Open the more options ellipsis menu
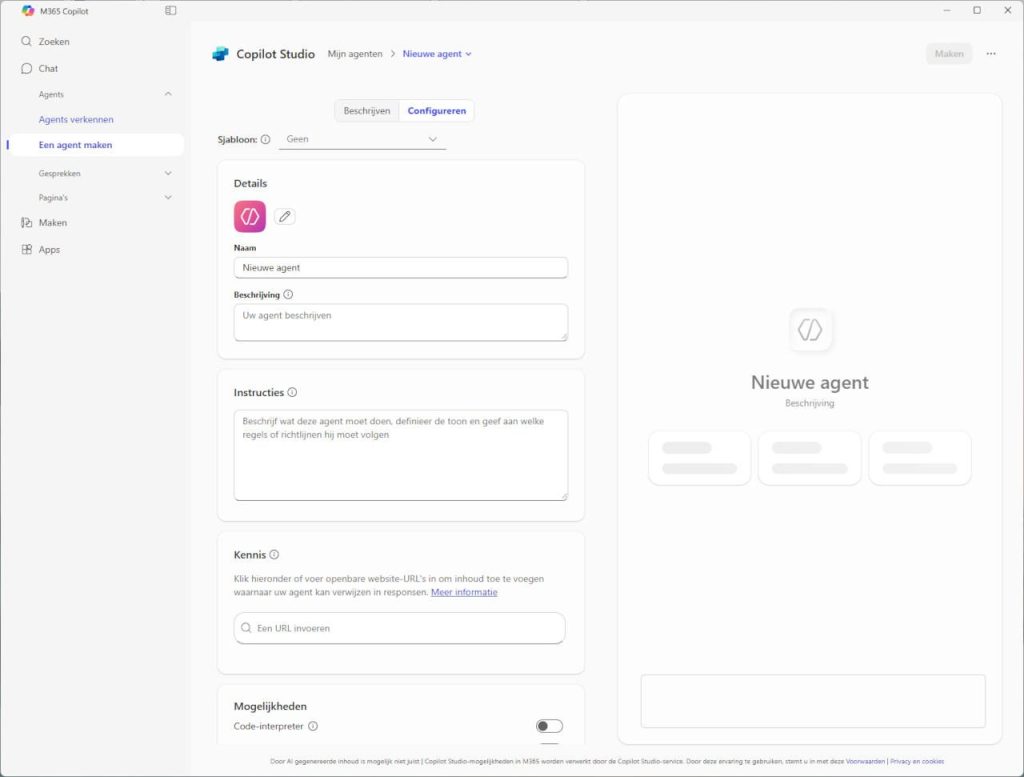 pyautogui.click(x=991, y=54)
